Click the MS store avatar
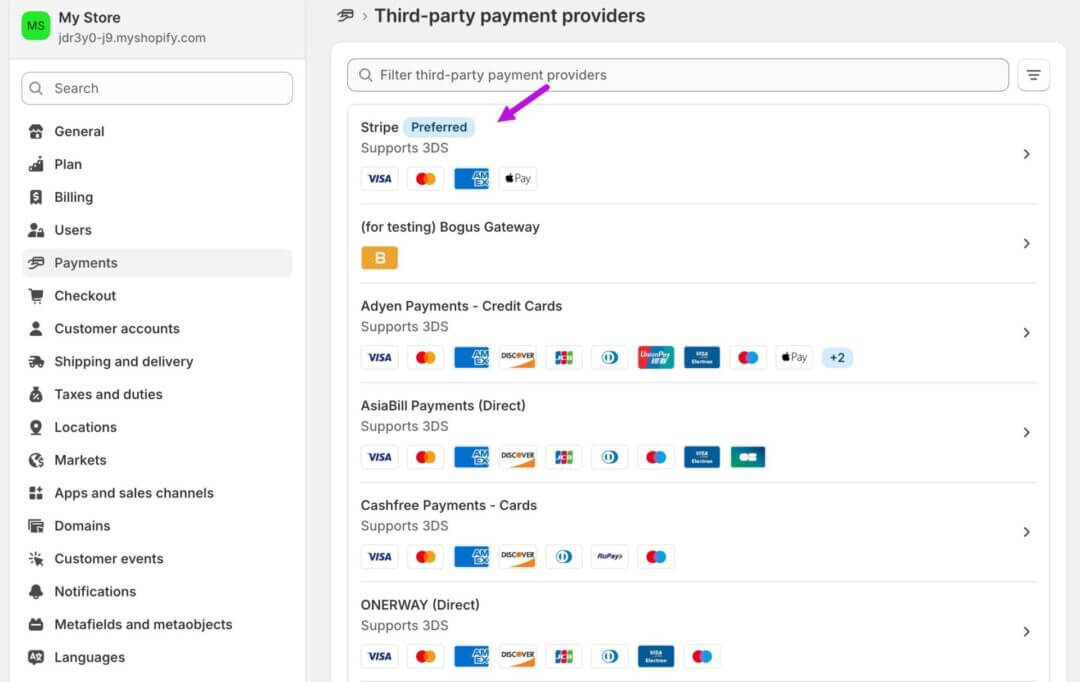Viewport: 1080px width, 682px height. [x=36, y=26]
